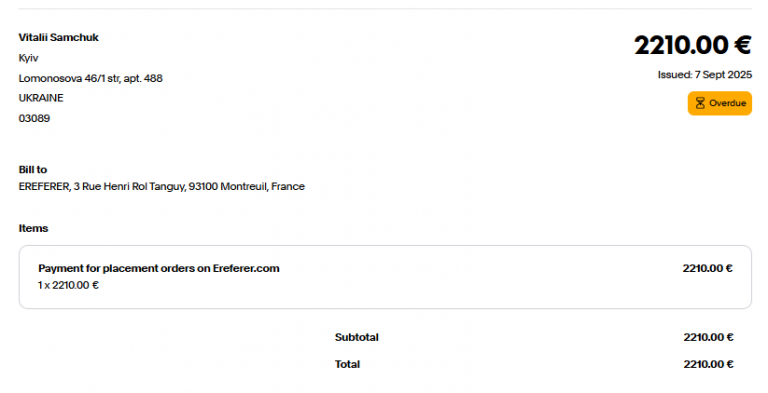Select the Vitalii Samchuk sender name
The height and width of the screenshot is (393, 768).
(x=59, y=37)
